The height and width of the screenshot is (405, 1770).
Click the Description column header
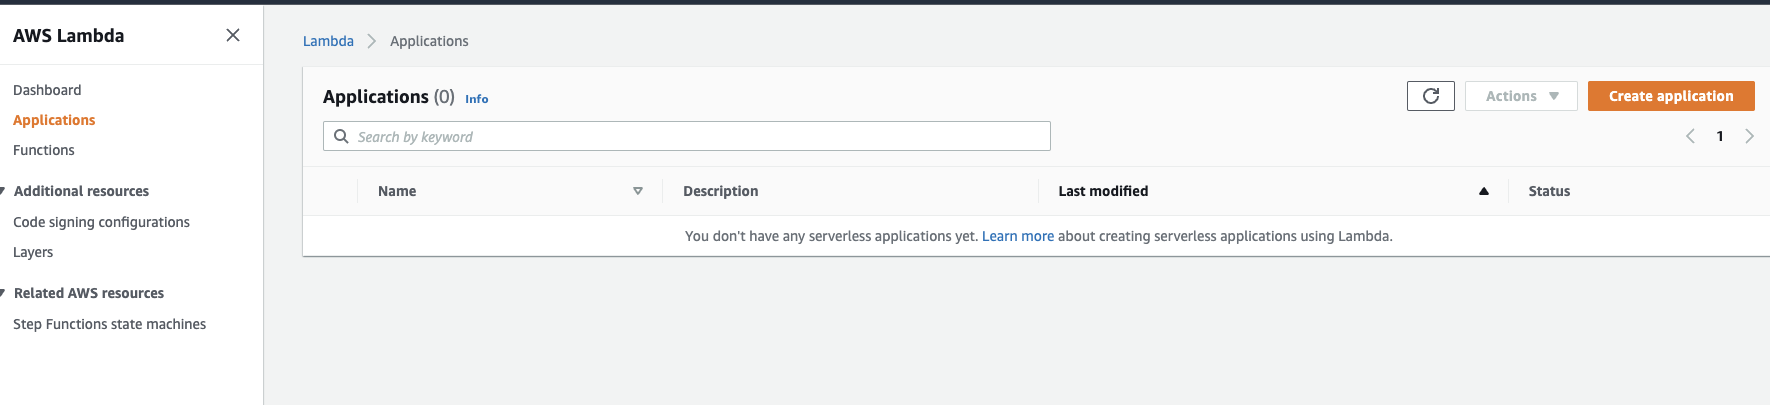coord(720,191)
